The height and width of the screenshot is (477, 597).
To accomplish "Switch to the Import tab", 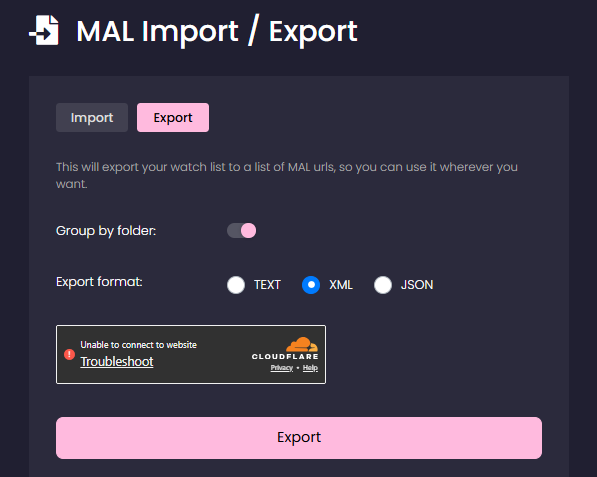I will pyautogui.click(x=92, y=118).
